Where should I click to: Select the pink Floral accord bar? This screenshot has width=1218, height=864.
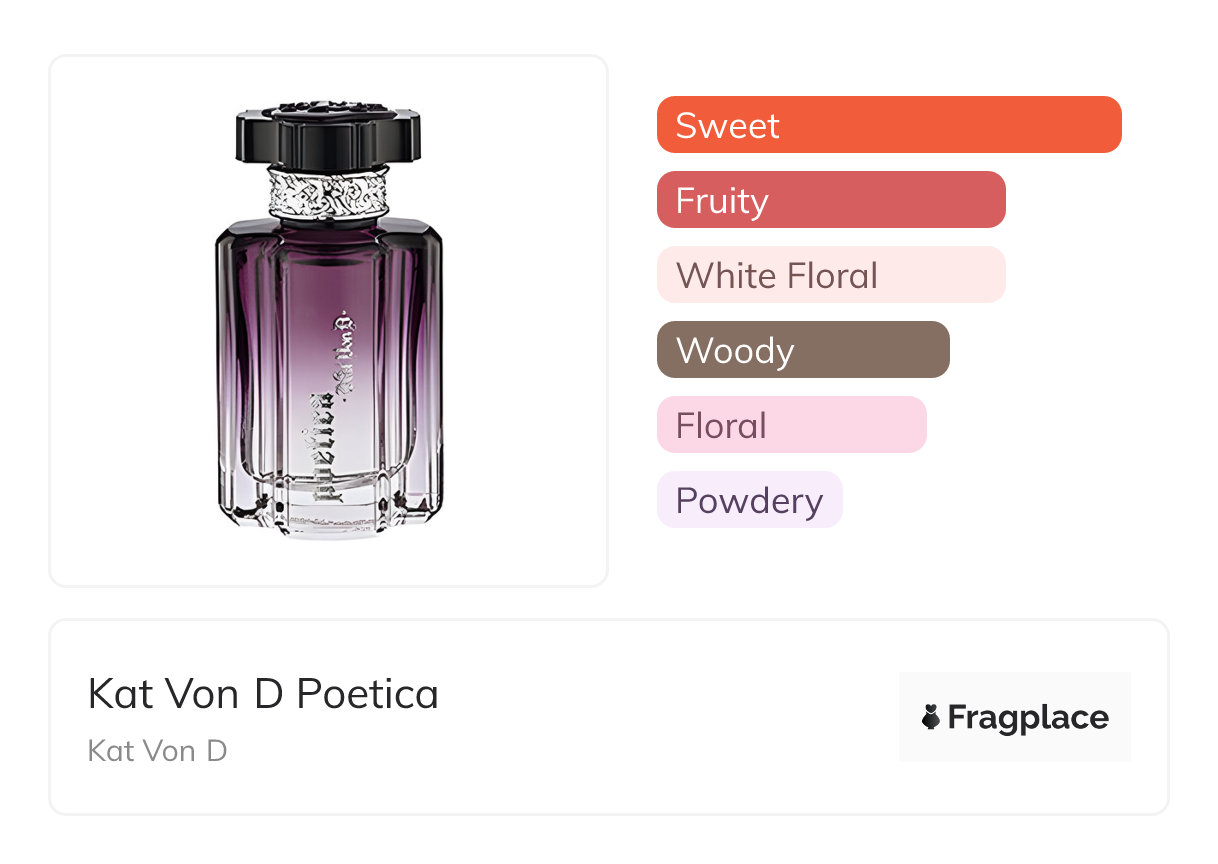pos(792,425)
